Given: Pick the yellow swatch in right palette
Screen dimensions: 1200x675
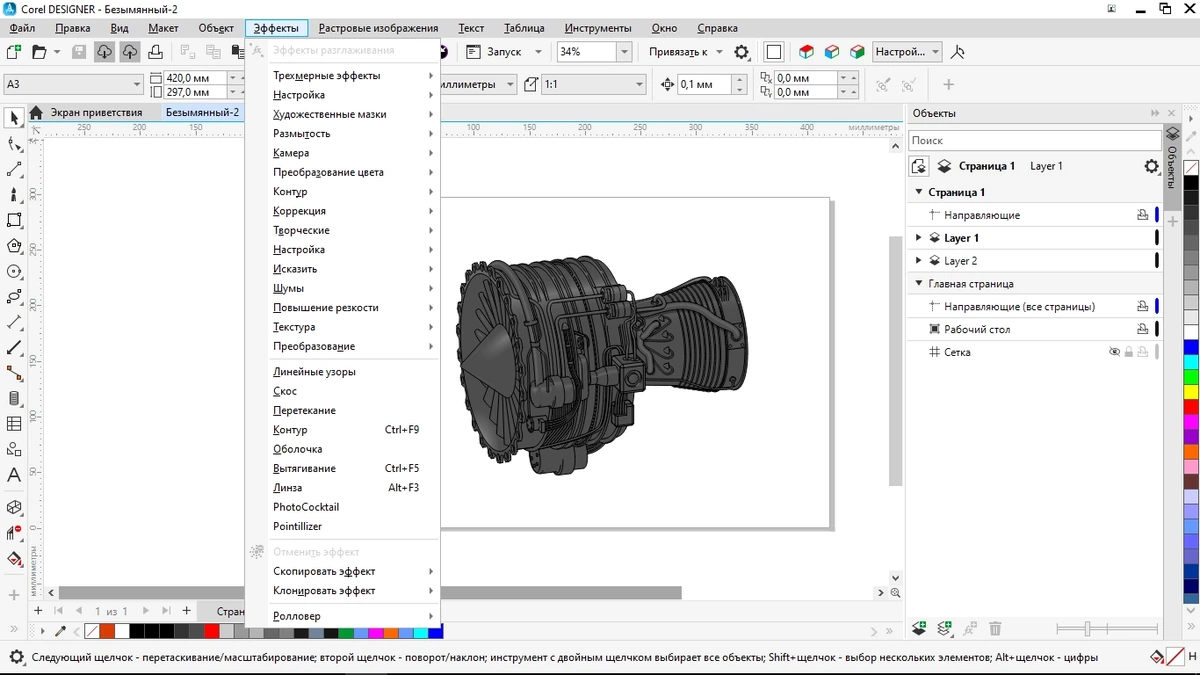Looking at the screenshot, I should click(1191, 392).
